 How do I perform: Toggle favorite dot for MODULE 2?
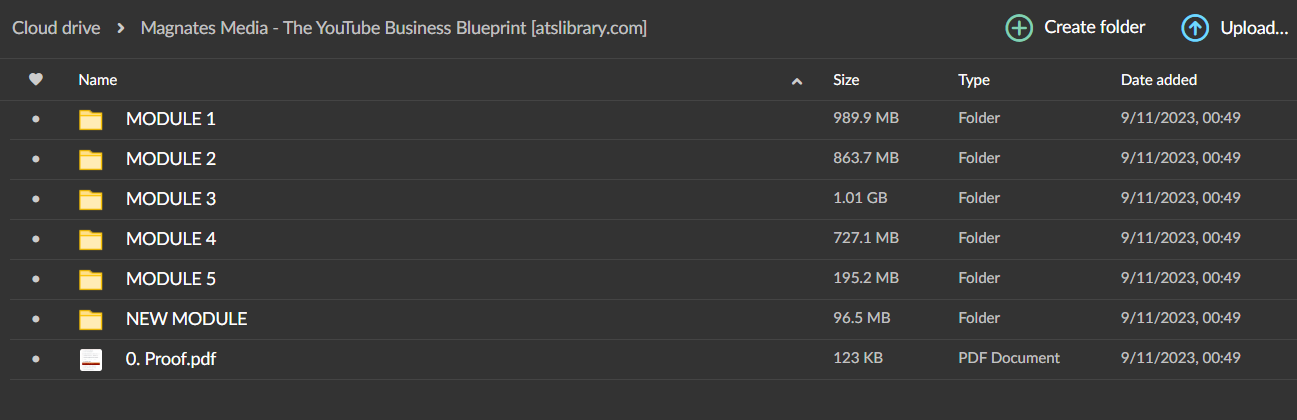[36, 159]
